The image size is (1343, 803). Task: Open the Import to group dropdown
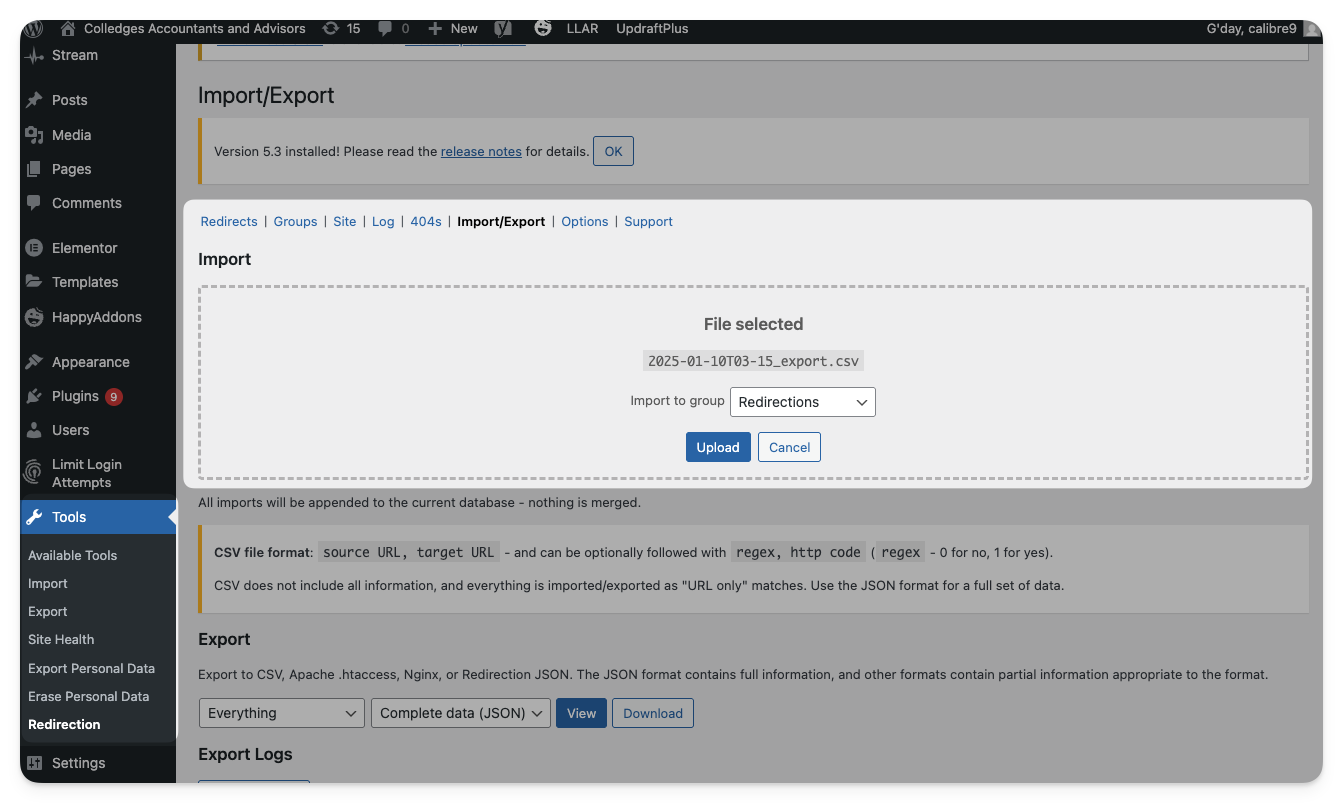[802, 402]
